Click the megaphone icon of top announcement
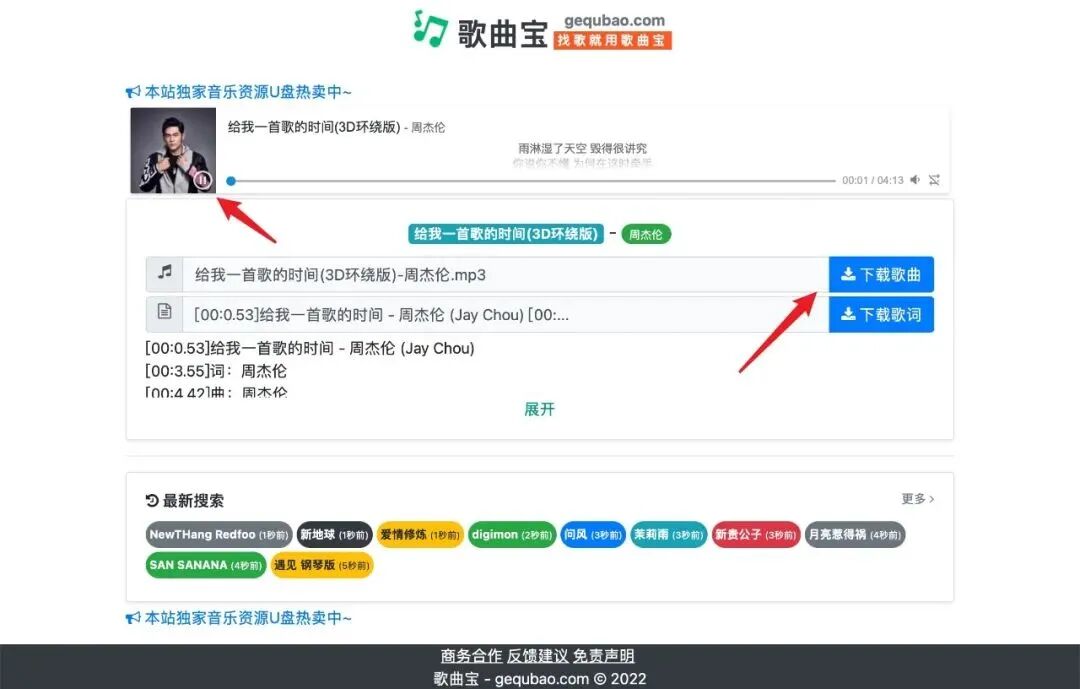This screenshot has width=1080, height=689. coord(134,92)
